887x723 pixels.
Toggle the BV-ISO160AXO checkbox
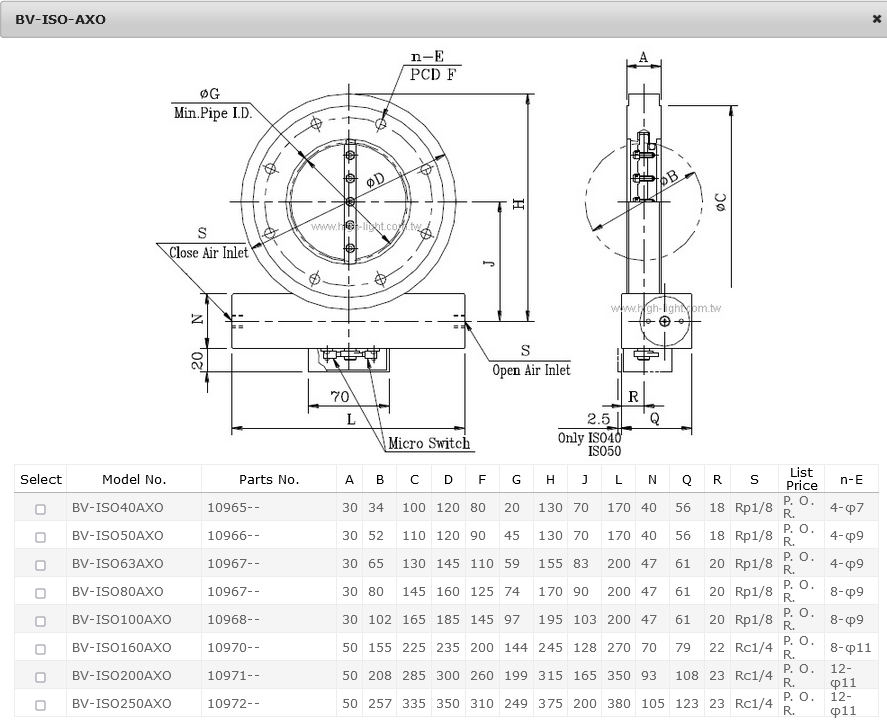pyautogui.click(x=41, y=649)
